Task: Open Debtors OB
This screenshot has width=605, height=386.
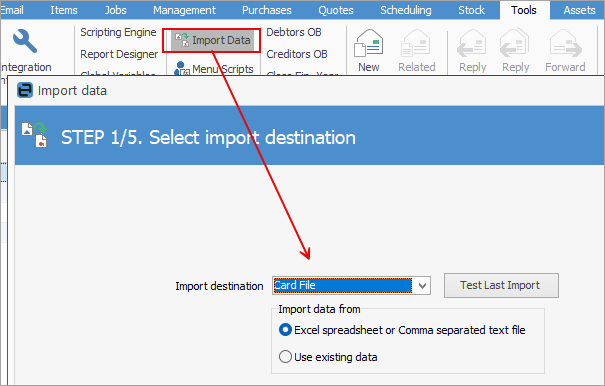Action: [x=294, y=32]
